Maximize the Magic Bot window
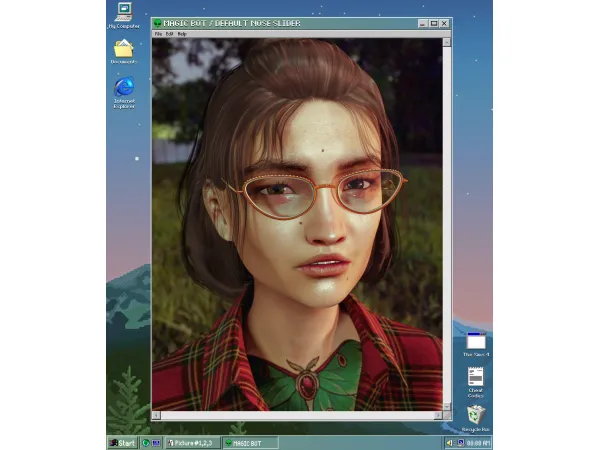 coord(434,24)
